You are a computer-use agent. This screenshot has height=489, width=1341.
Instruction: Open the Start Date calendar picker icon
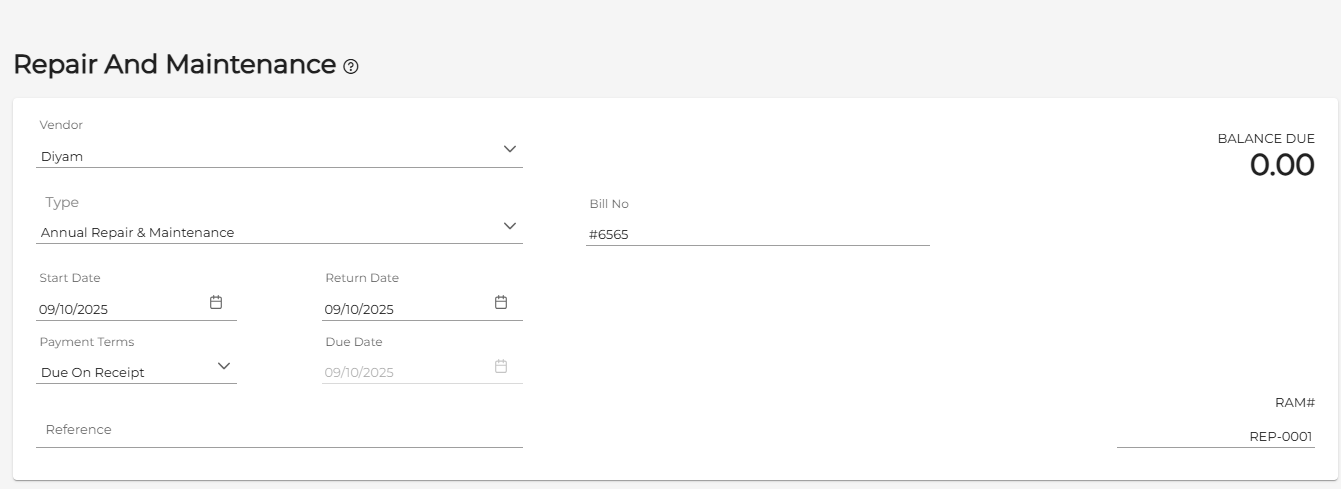click(216, 302)
